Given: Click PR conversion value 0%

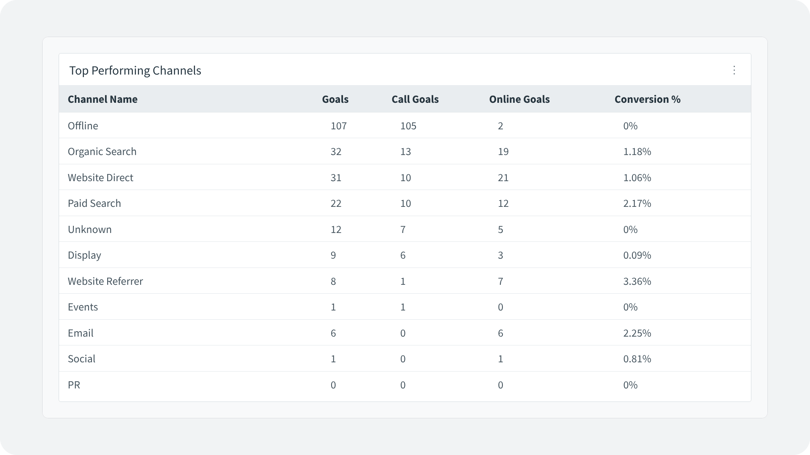Looking at the screenshot, I should click(x=630, y=385).
